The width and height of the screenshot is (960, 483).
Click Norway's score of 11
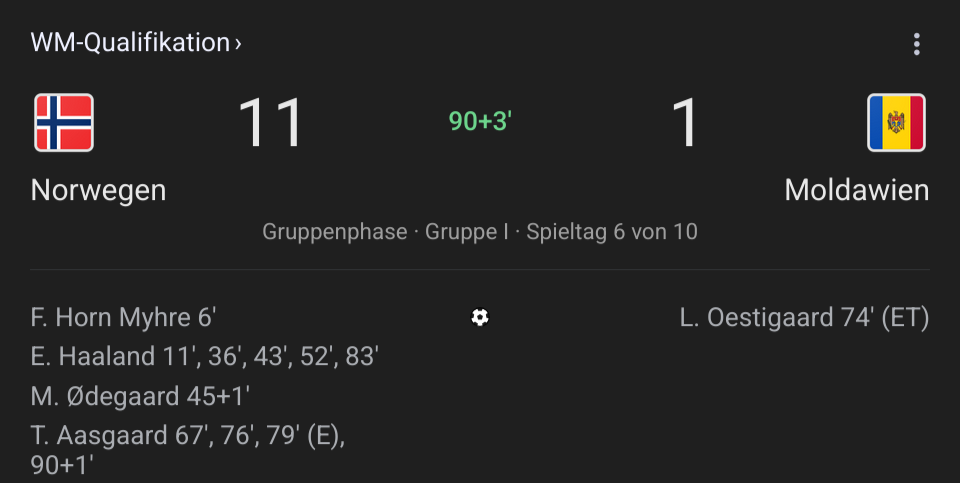click(271, 122)
